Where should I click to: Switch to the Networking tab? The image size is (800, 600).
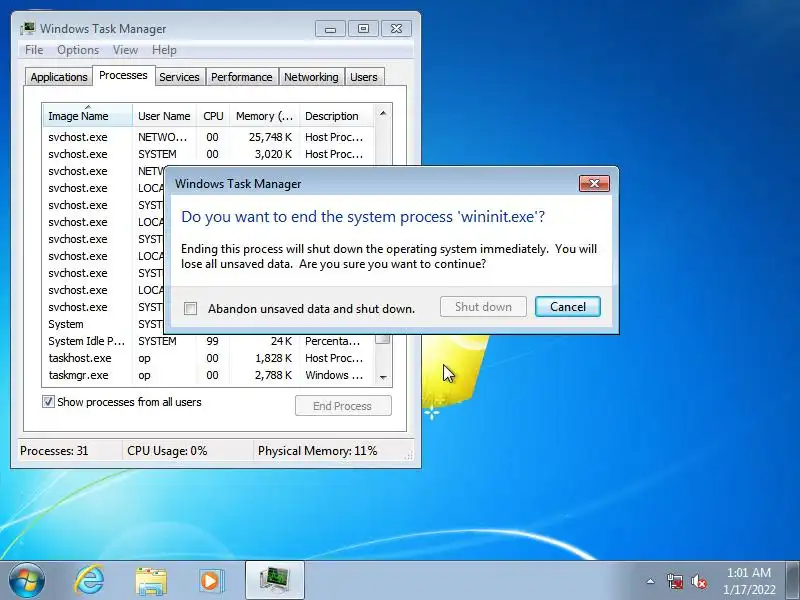coord(311,77)
